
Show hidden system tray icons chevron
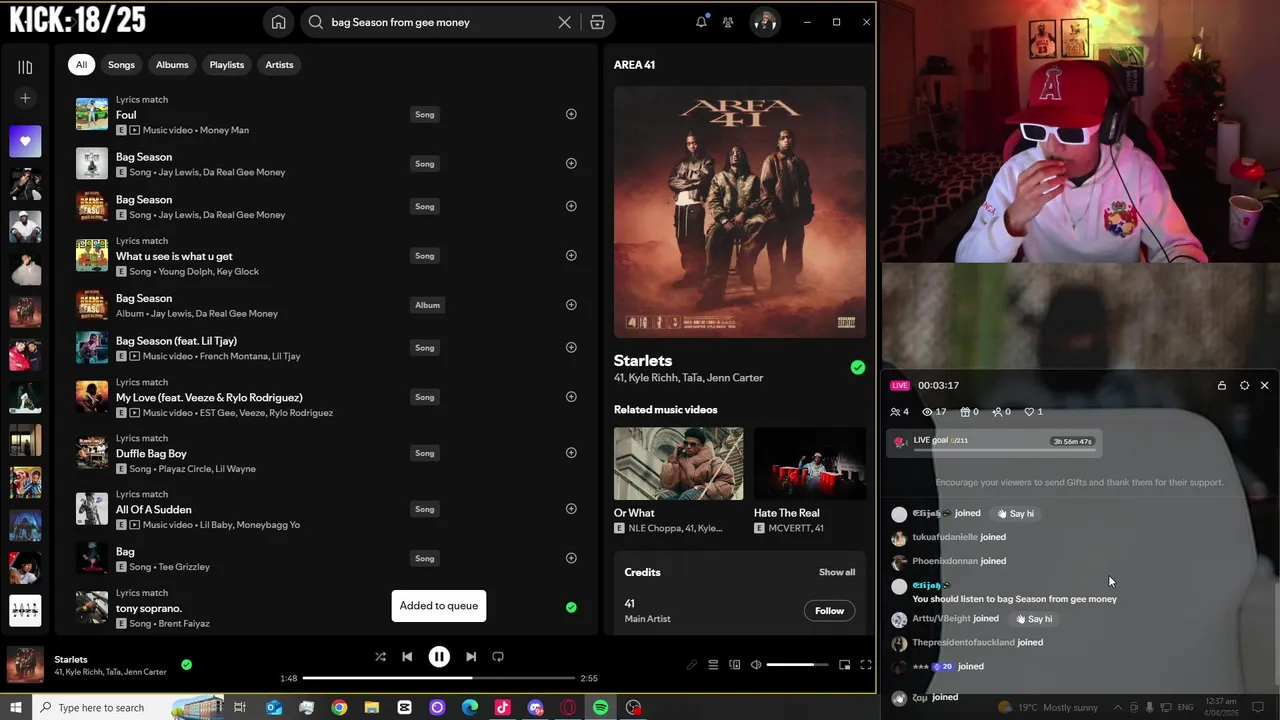click(x=1118, y=707)
